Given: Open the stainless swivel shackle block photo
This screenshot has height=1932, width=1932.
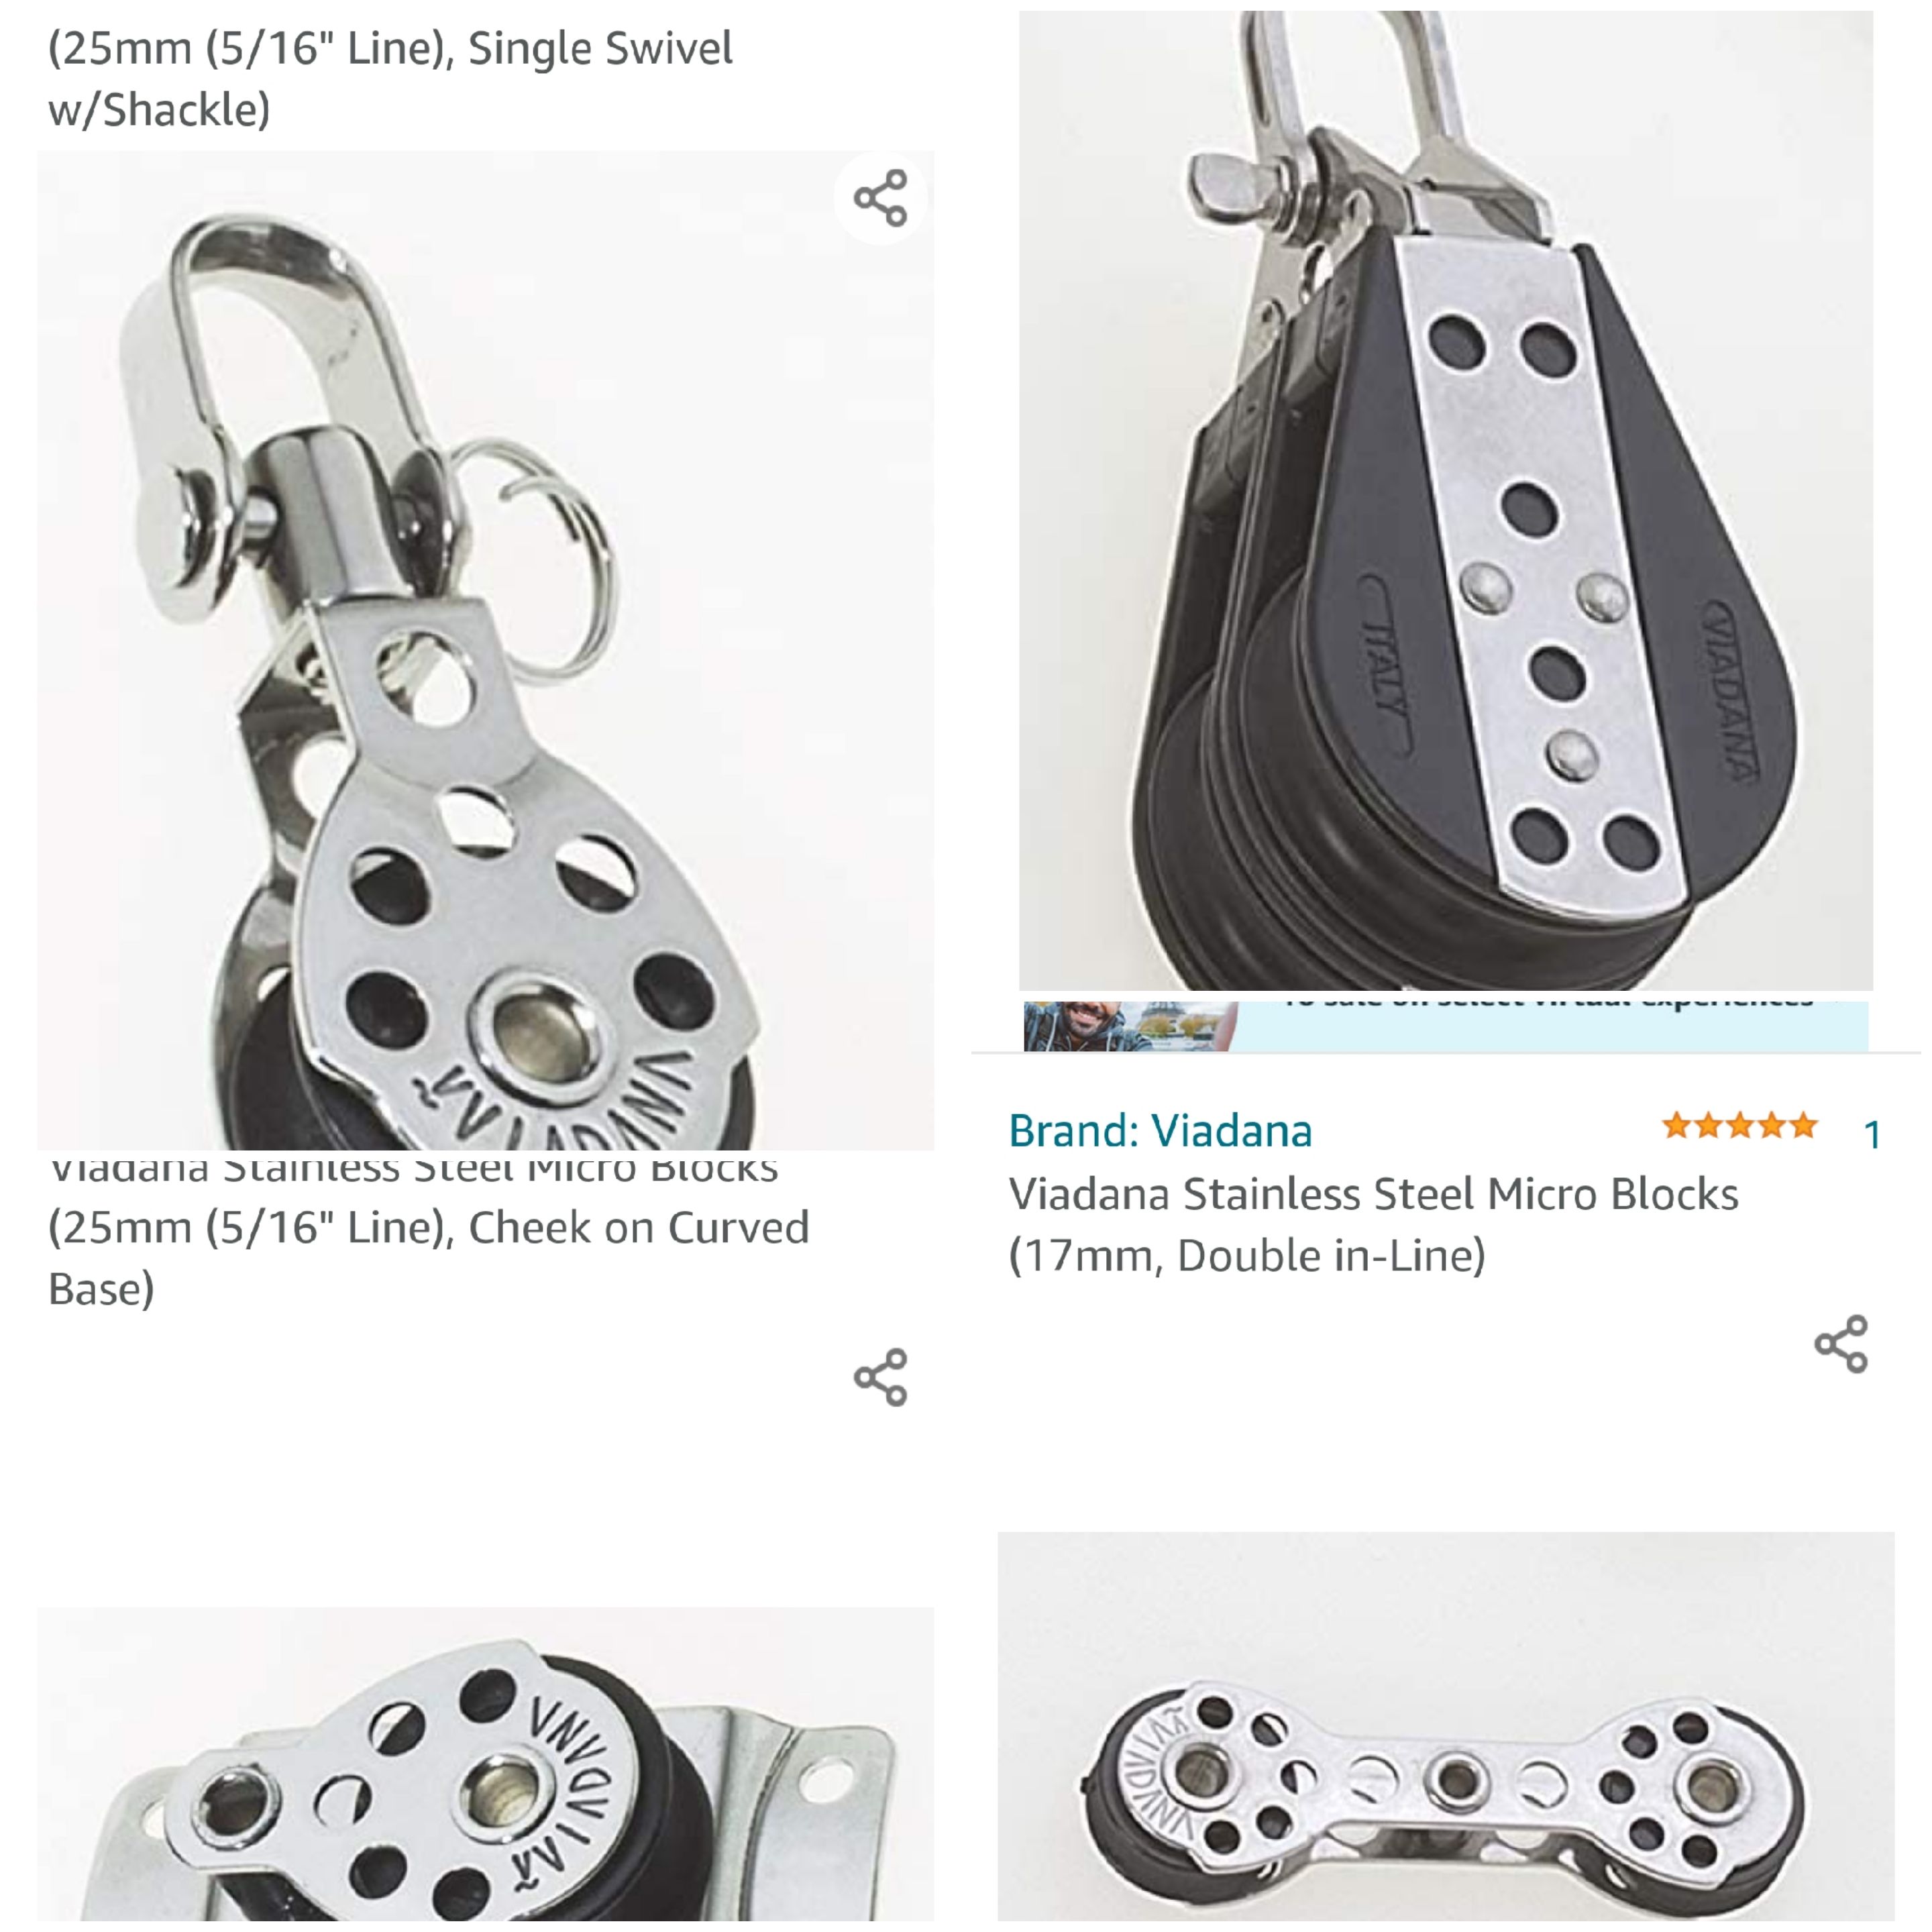Looking at the screenshot, I should [486, 650].
